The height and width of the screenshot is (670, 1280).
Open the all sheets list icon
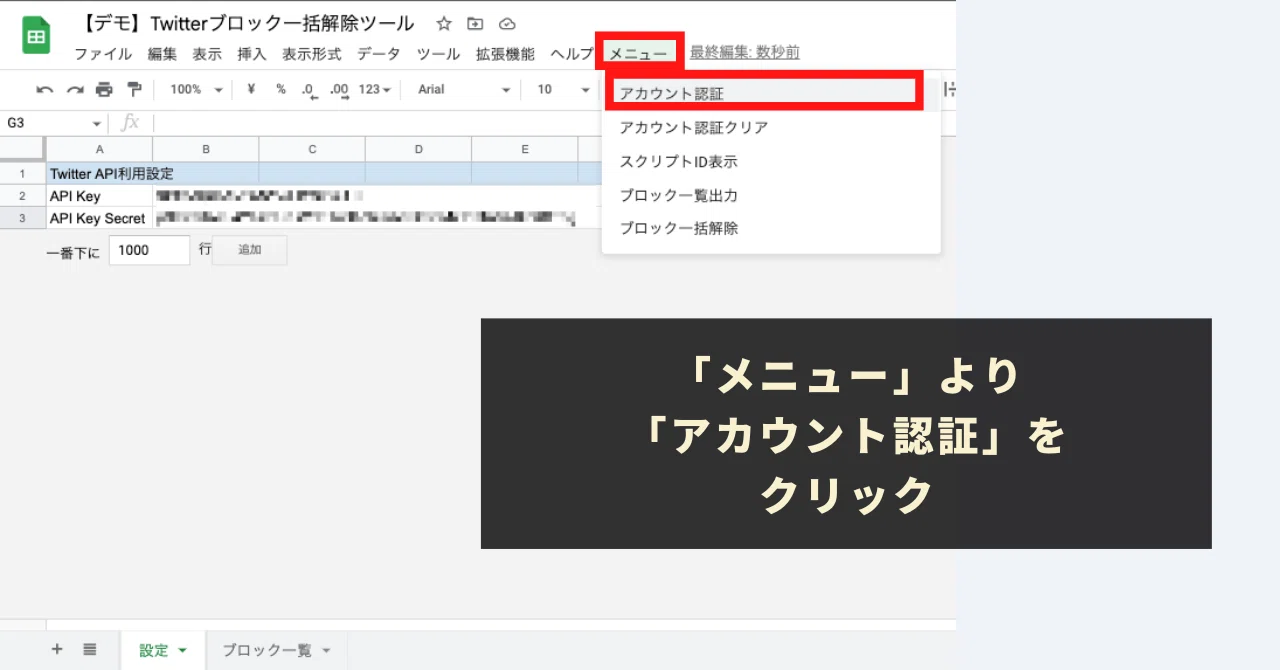[x=90, y=649]
